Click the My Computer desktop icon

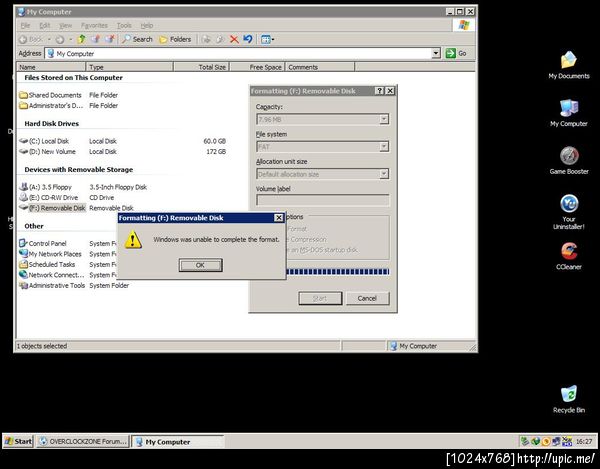(x=569, y=113)
